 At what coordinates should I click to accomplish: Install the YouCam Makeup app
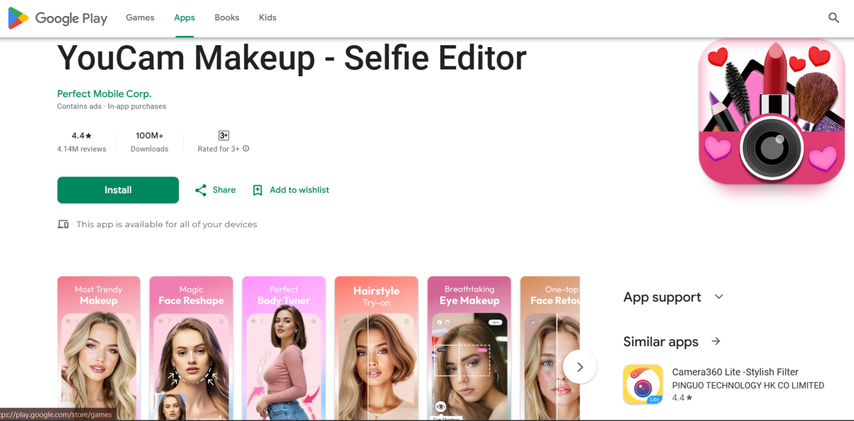click(x=118, y=190)
